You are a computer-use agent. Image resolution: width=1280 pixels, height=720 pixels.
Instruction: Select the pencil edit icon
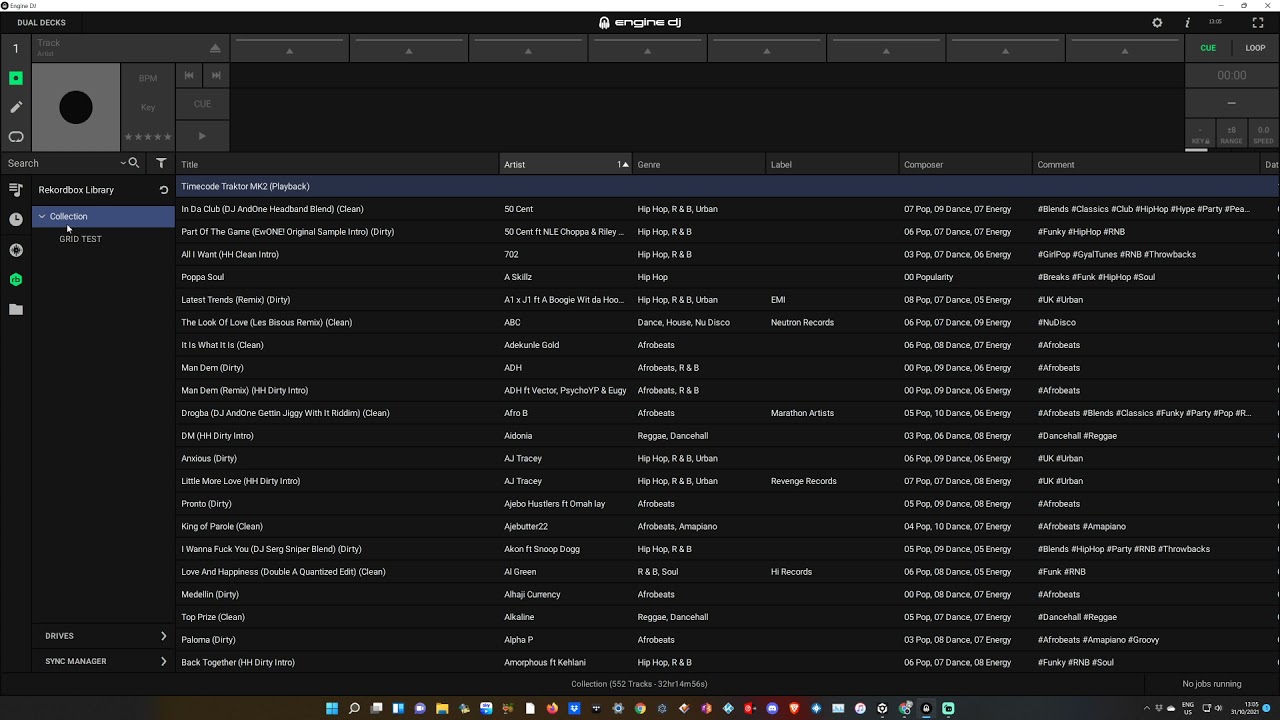pyautogui.click(x=16, y=107)
